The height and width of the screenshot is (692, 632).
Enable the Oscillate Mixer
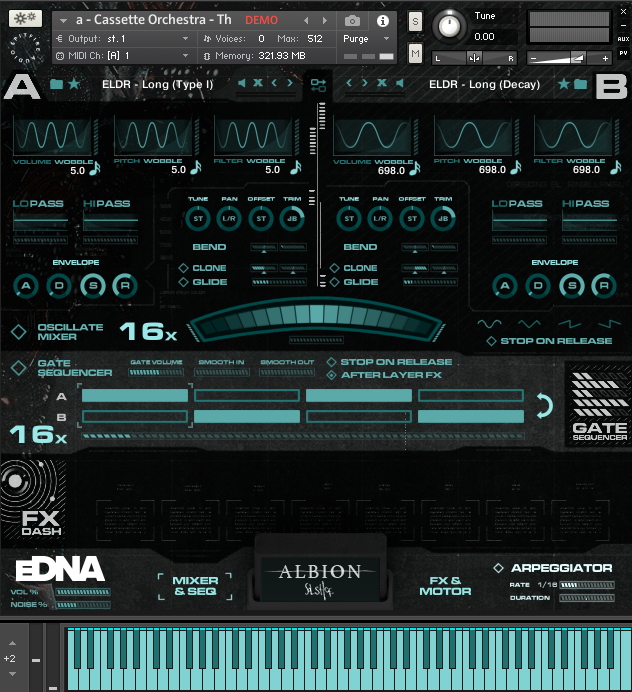point(19,331)
